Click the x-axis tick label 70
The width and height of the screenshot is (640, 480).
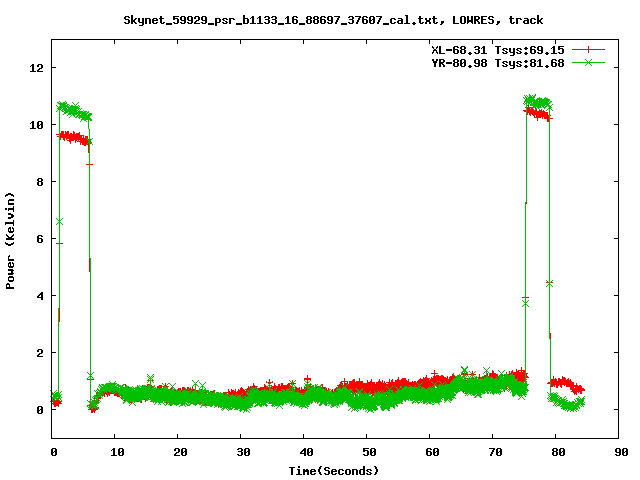click(495, 452)
